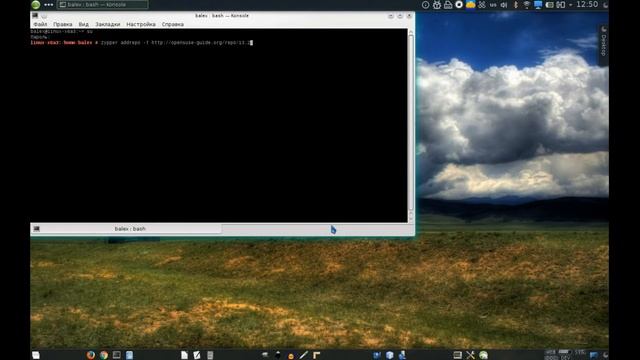Click the crossed tools settings dock icon
This screenshot has width=640, height=360.
(x=471, y=355)
